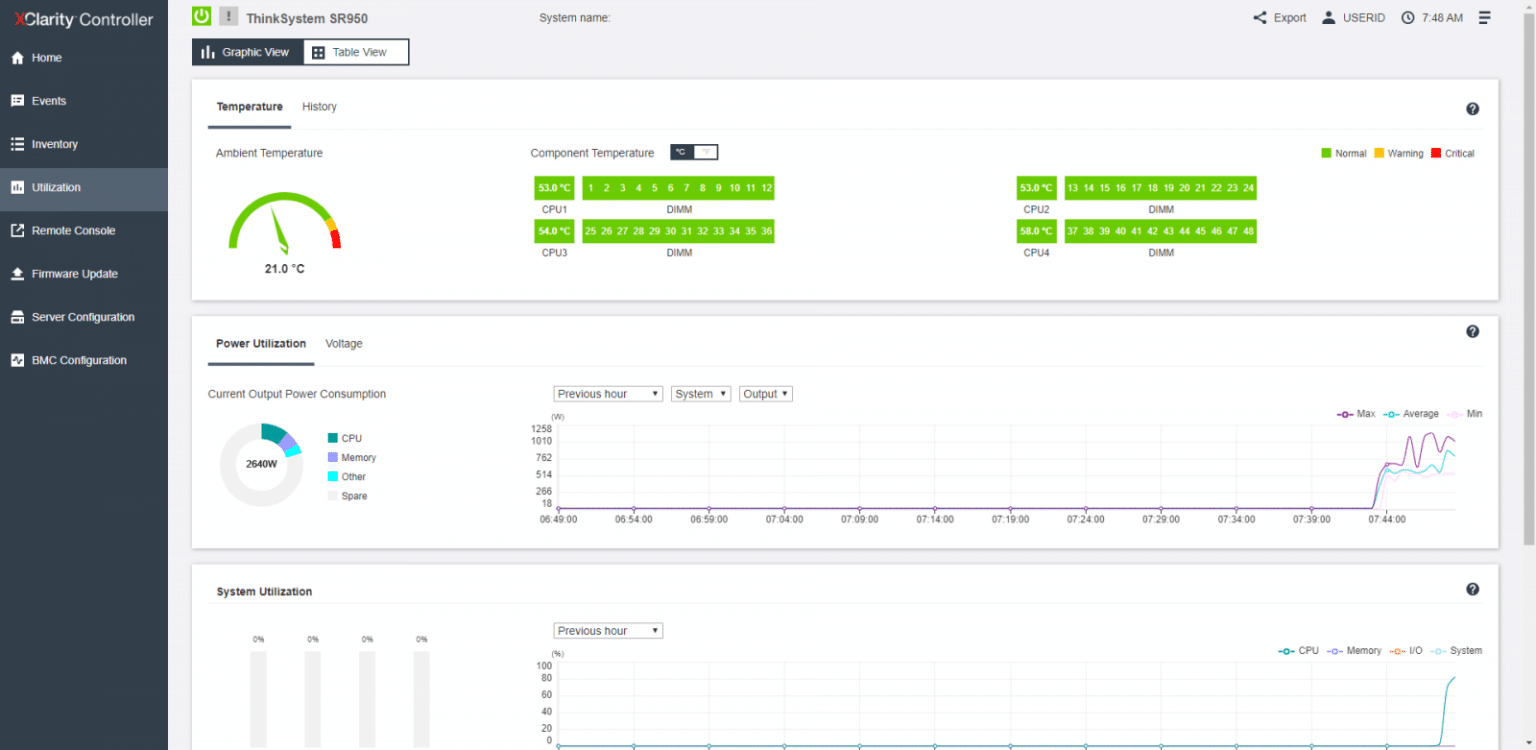The image size is (1536, 750).
Task: Click the cyan Other legend swatch
Action: (332, 476)
